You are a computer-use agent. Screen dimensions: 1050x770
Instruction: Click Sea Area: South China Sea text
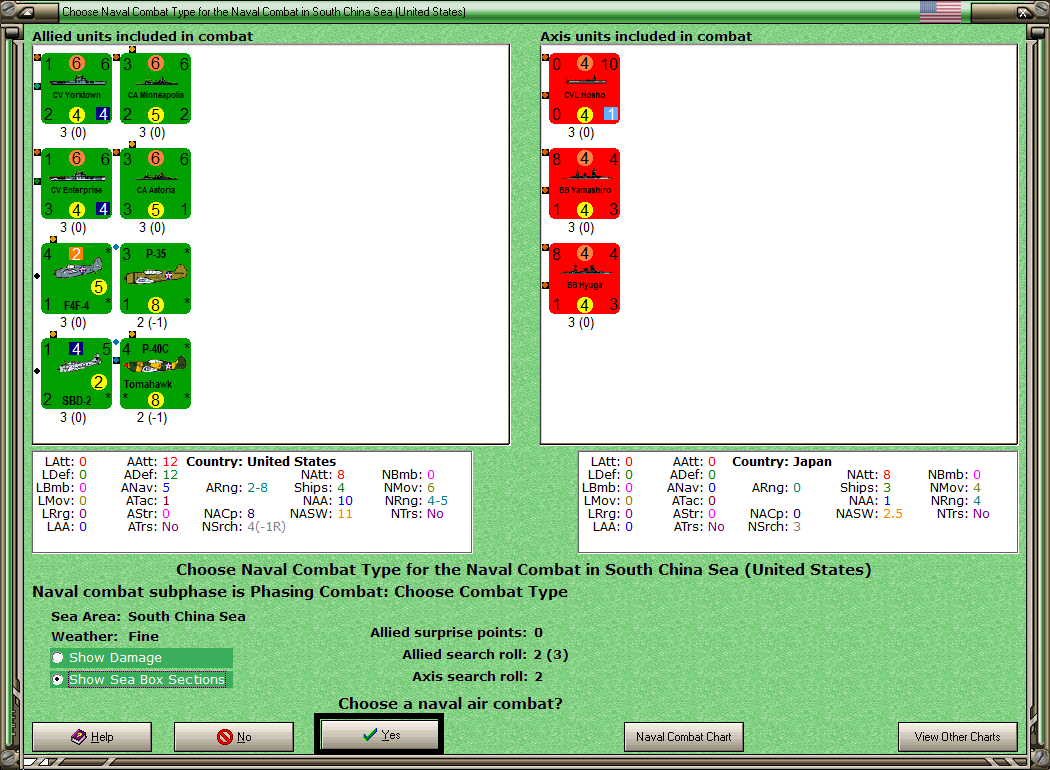tap(149, 616)
